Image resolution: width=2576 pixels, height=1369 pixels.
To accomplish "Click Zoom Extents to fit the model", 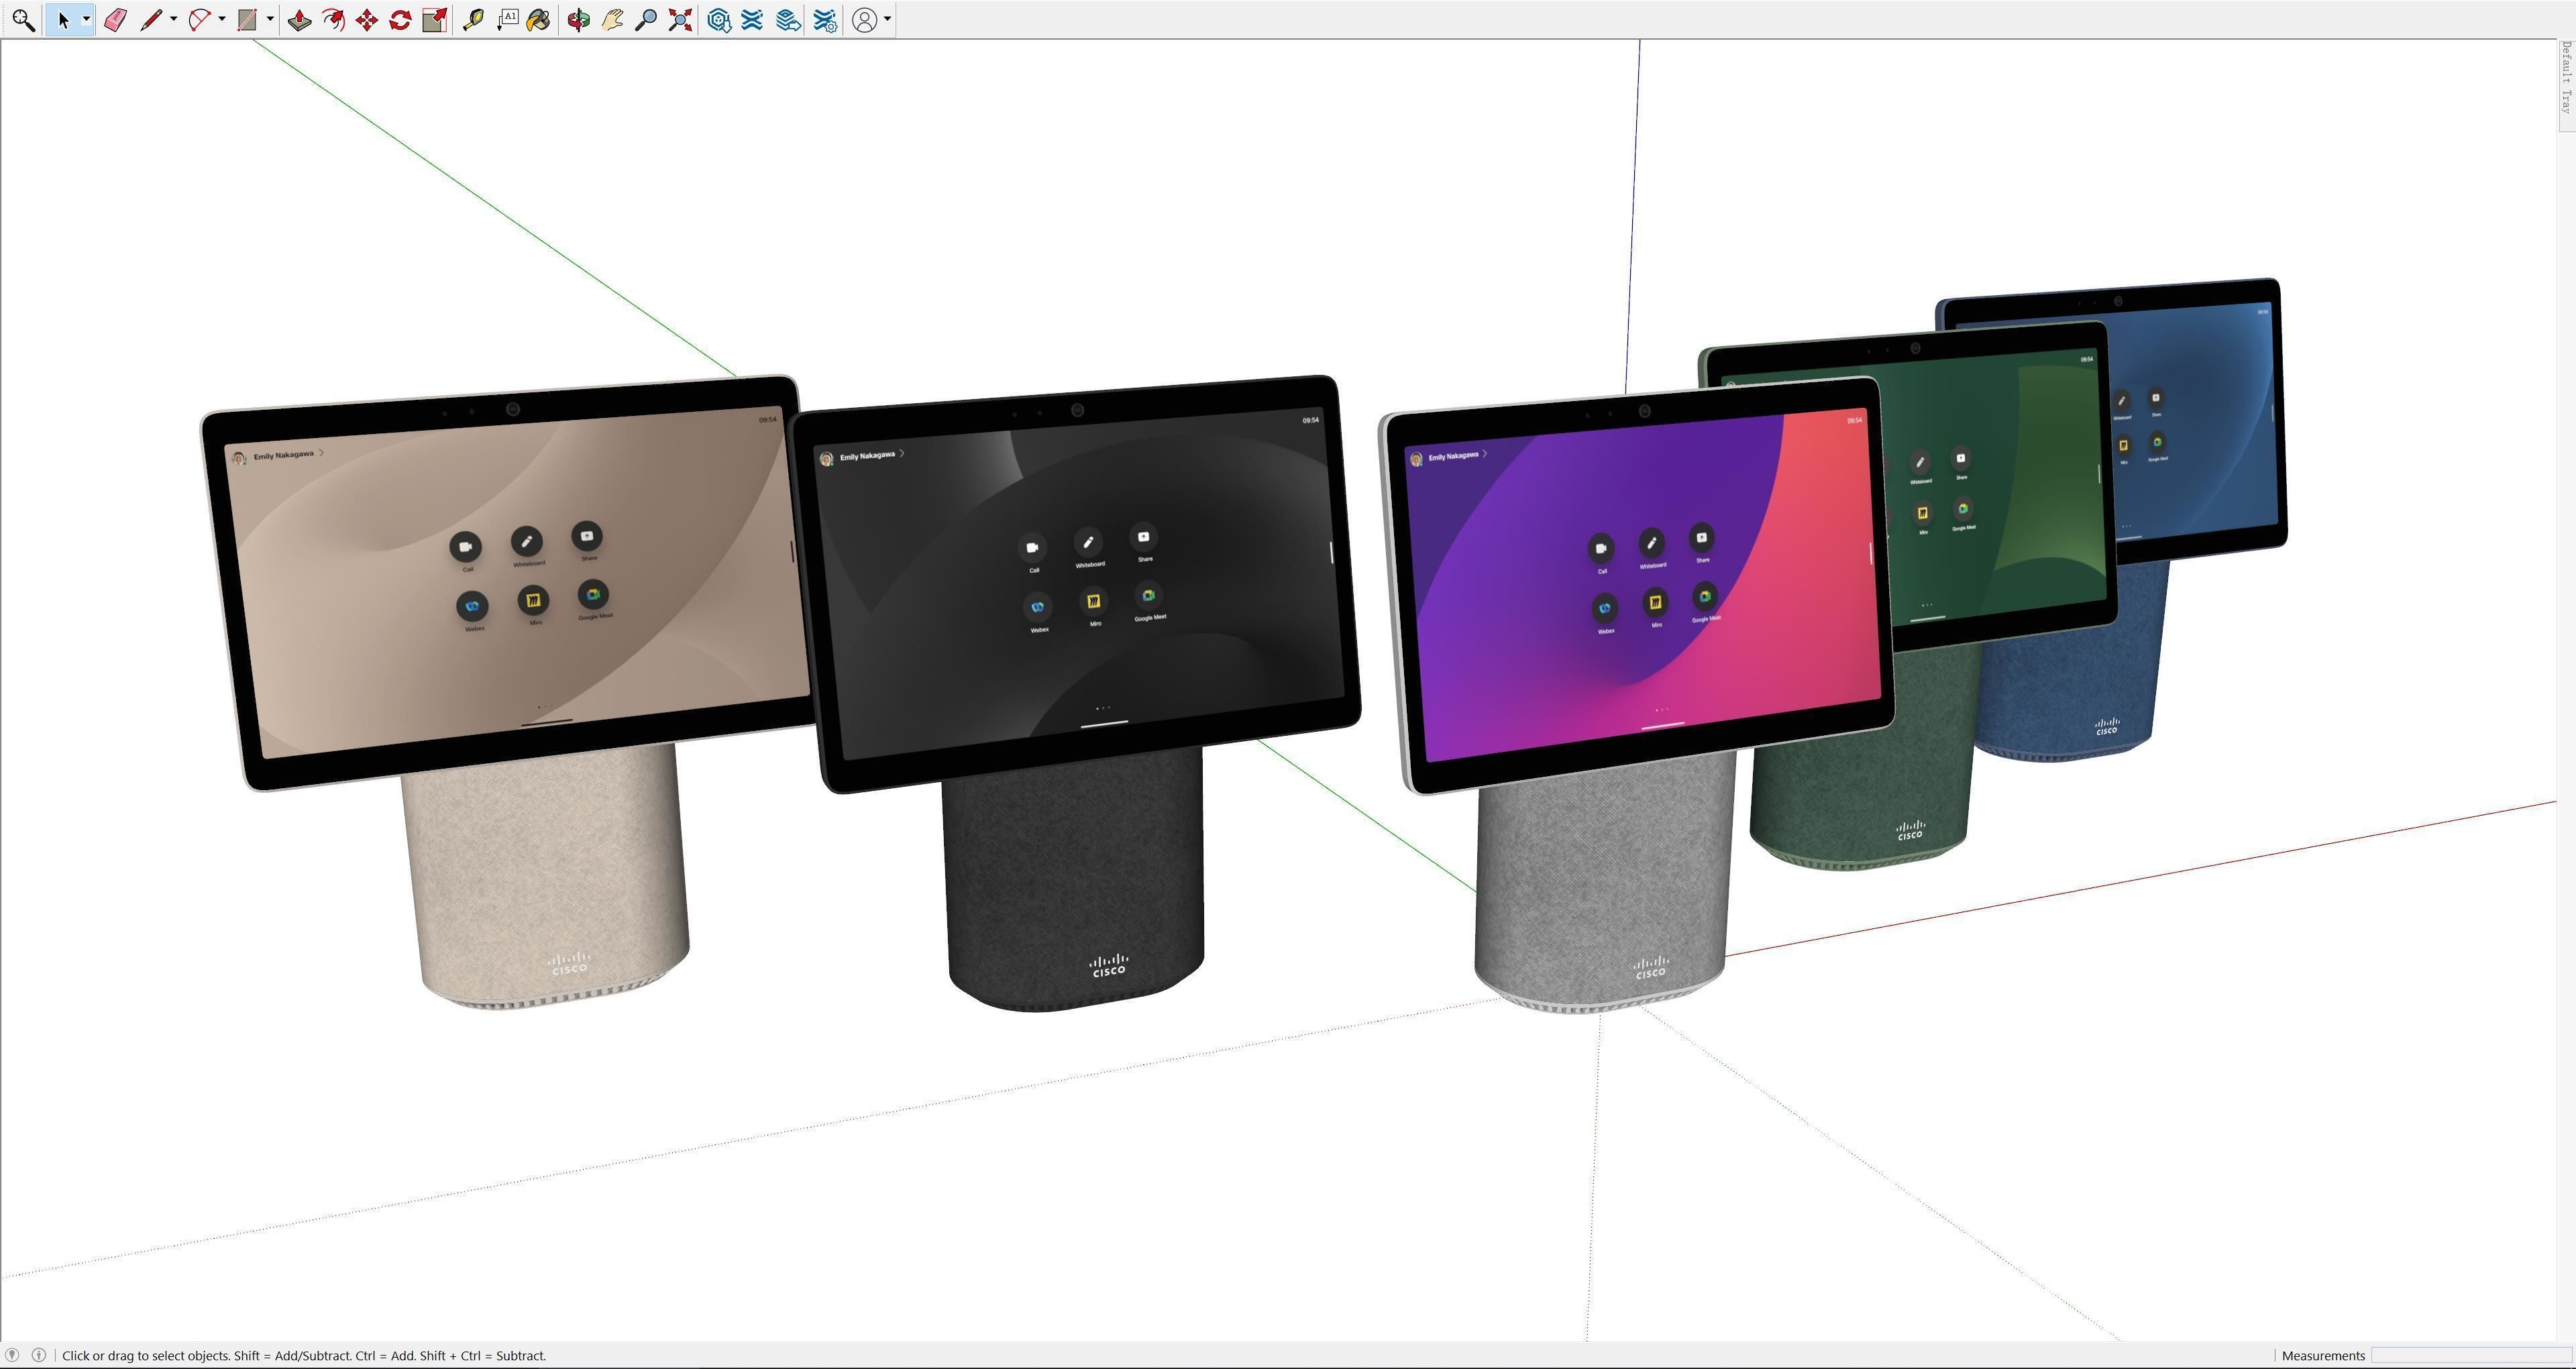I will pos(680,19).
